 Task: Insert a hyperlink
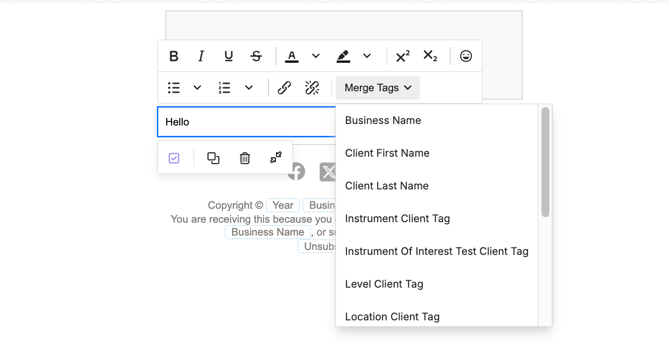tap(284, 88)
